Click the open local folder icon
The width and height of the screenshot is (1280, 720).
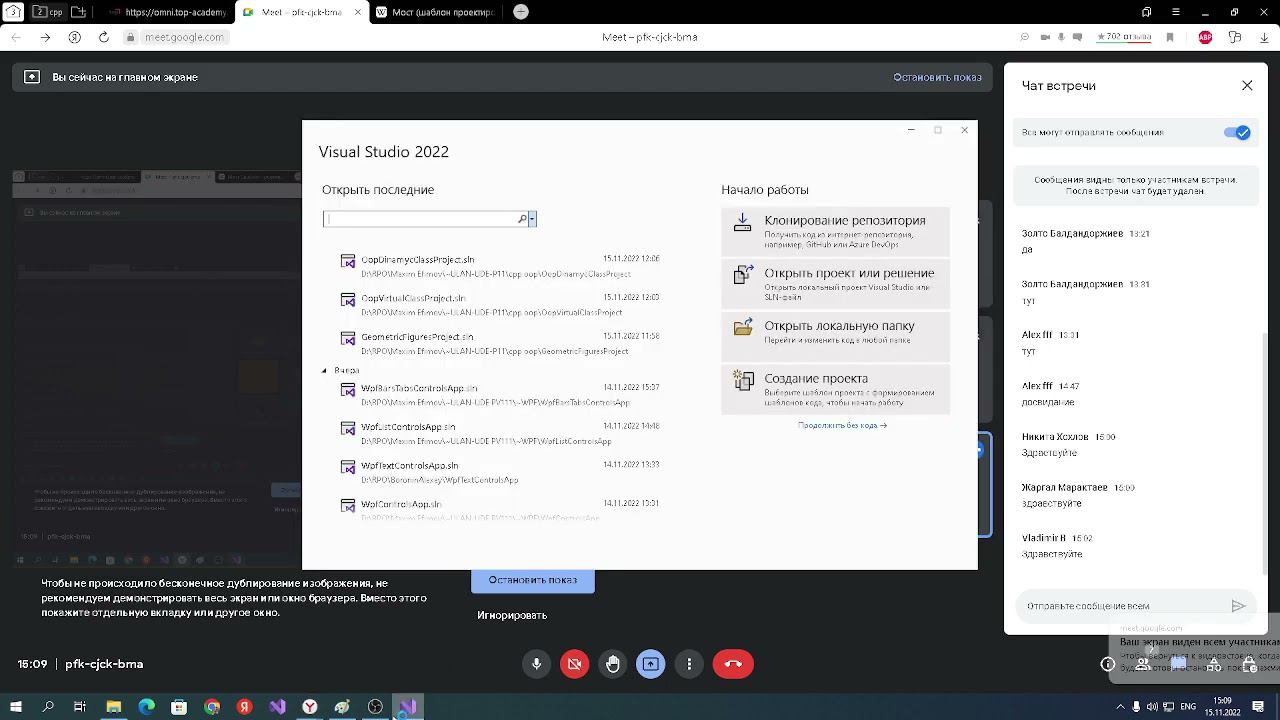coord(742,327)
